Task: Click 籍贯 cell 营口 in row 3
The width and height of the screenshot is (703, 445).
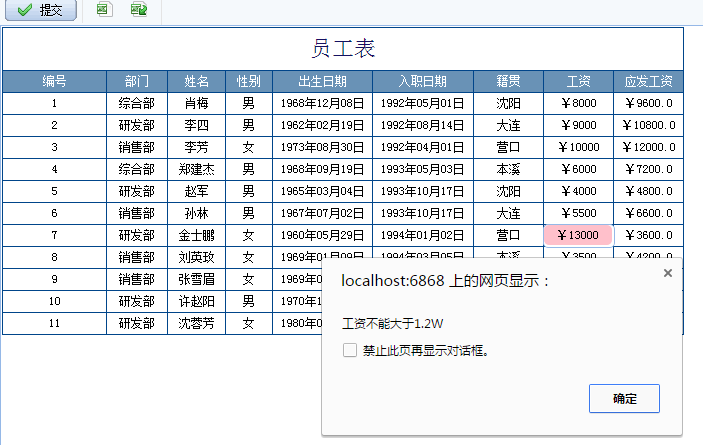Action: pyautogui.click(x=508, y=147)
